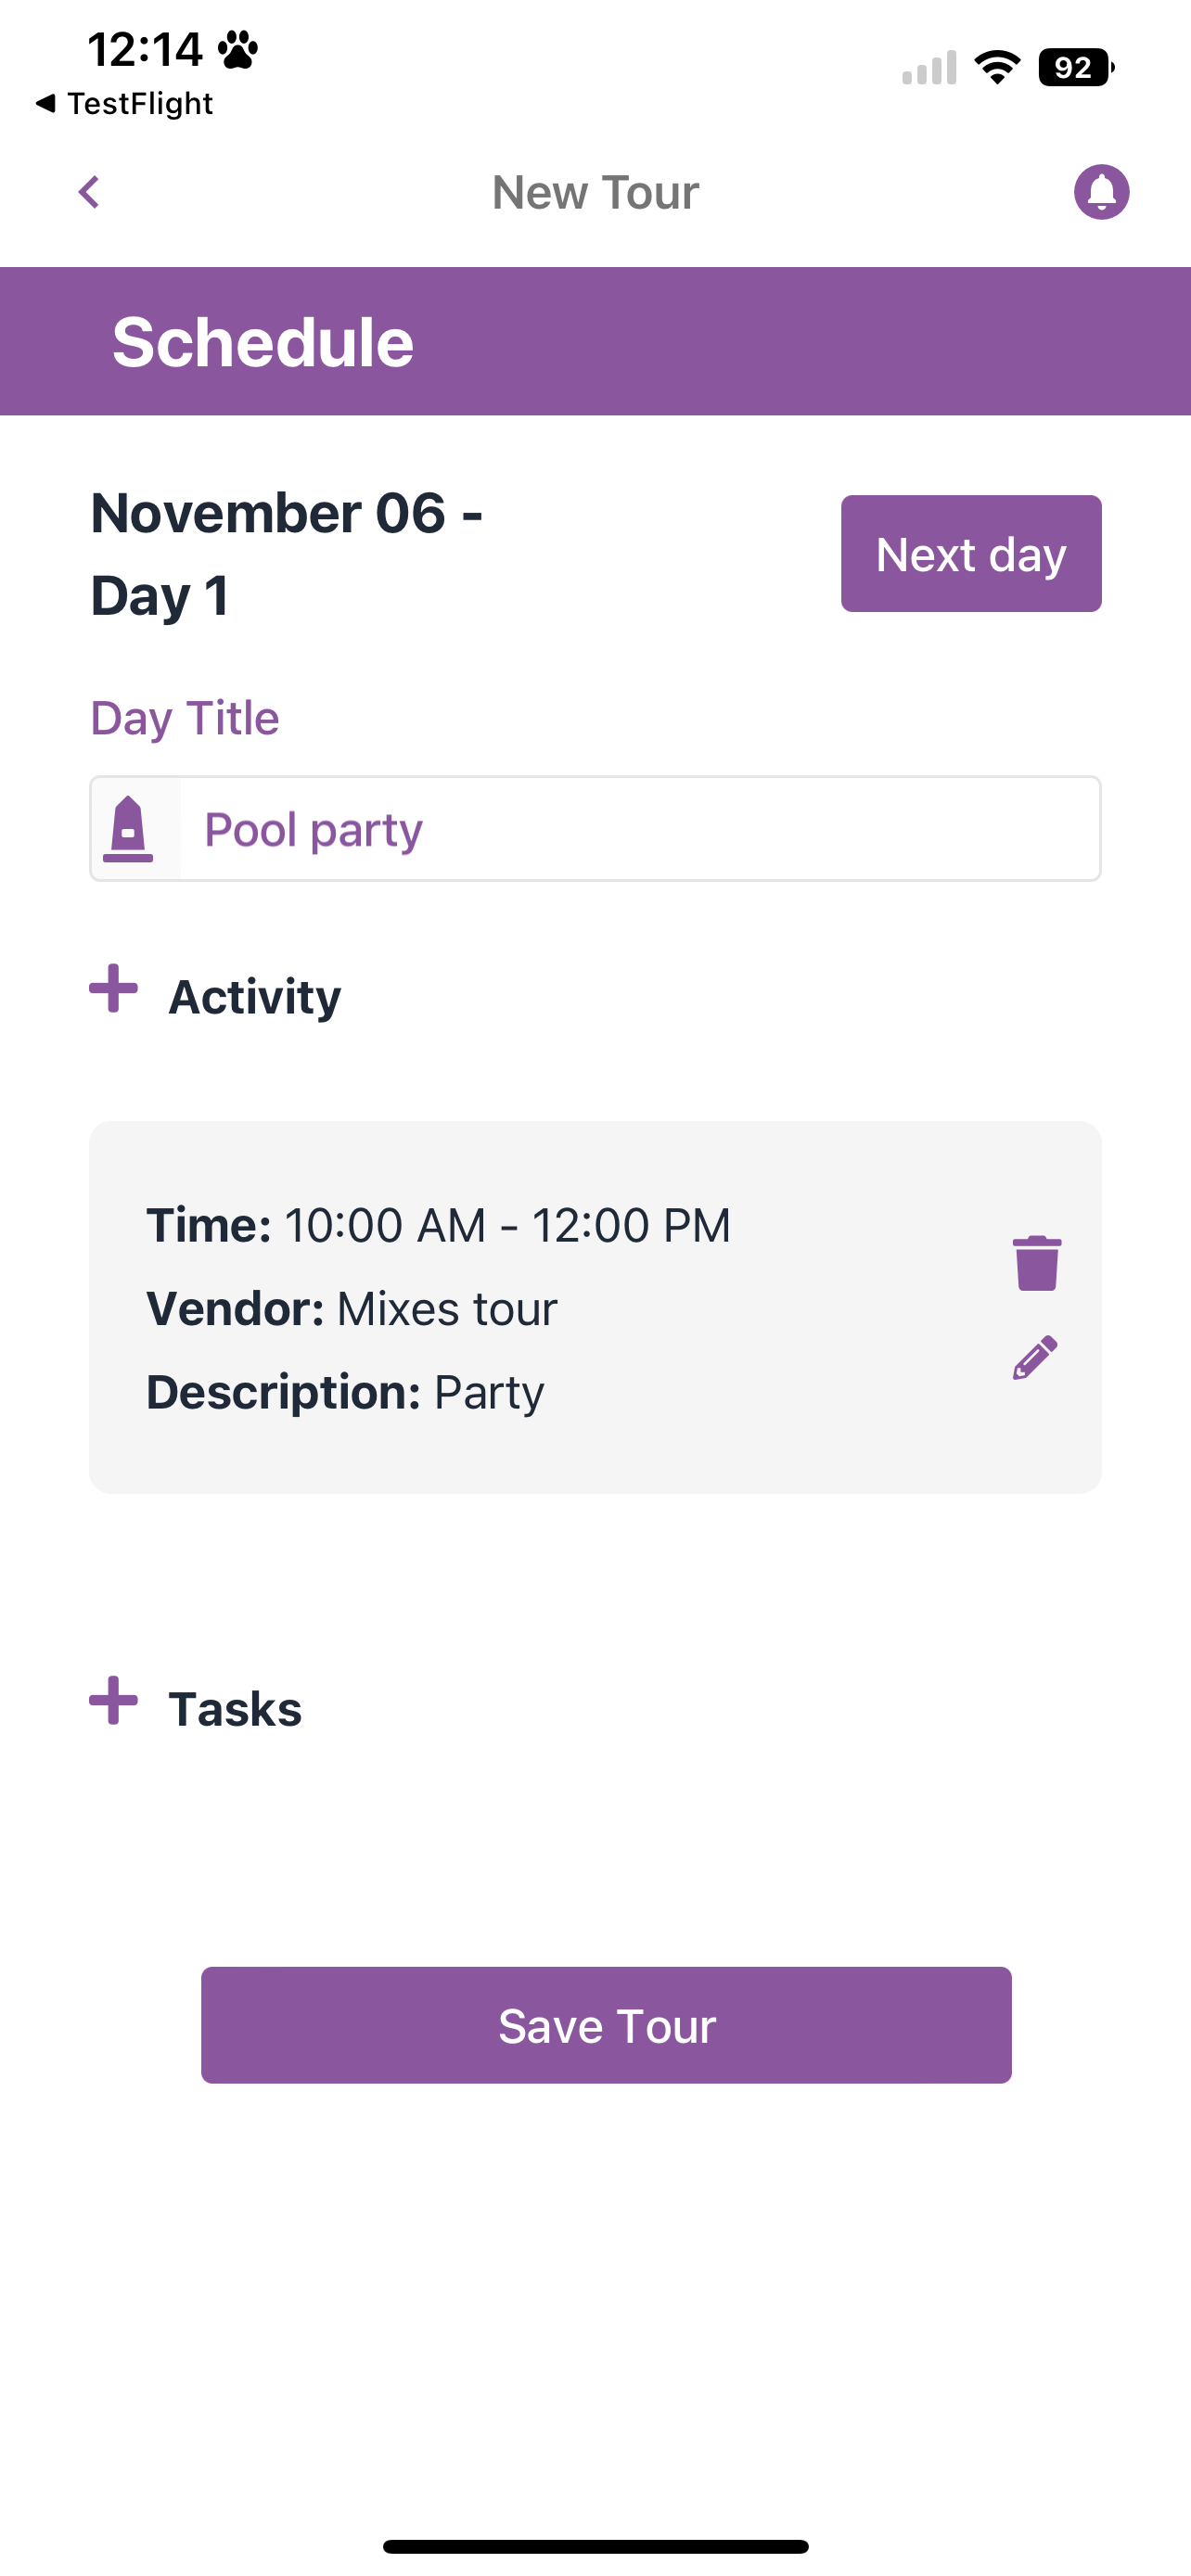This screenshot has width=1191, height=2576.
Task: Go to Next day
Action: [971, 553]
